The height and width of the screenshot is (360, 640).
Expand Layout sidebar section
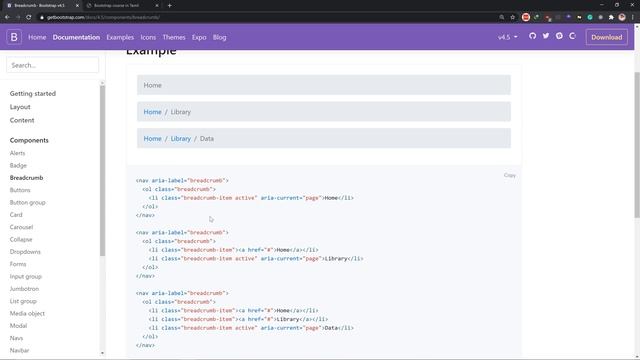point(20,107)
